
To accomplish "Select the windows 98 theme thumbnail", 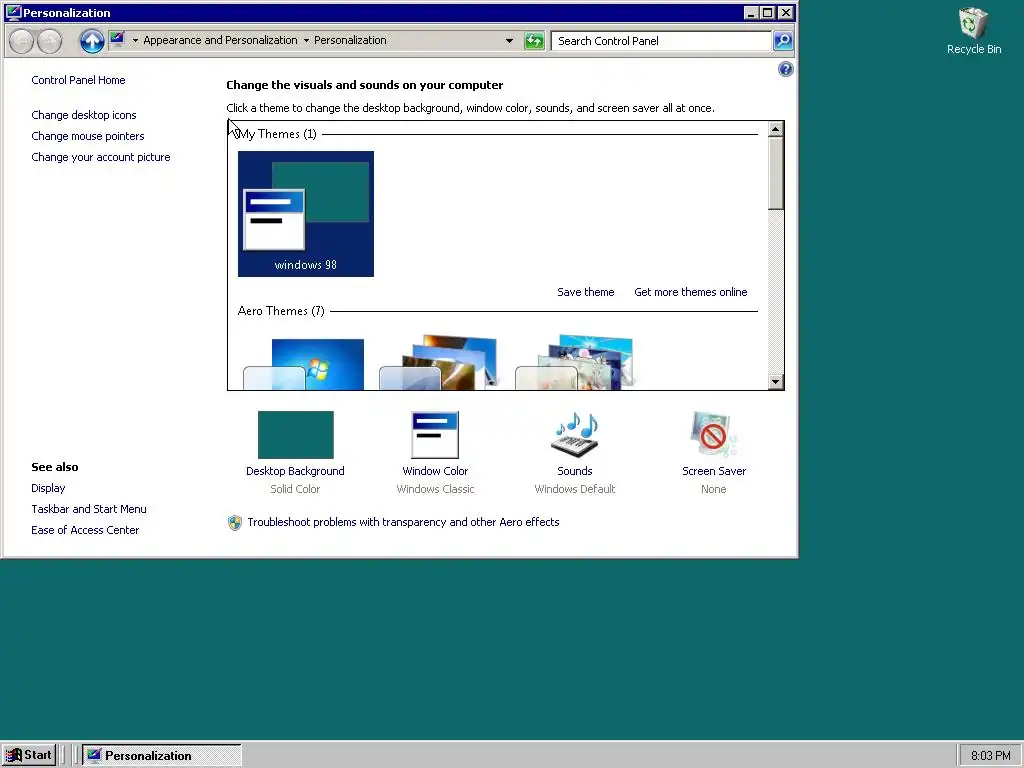I will [306, 214].
